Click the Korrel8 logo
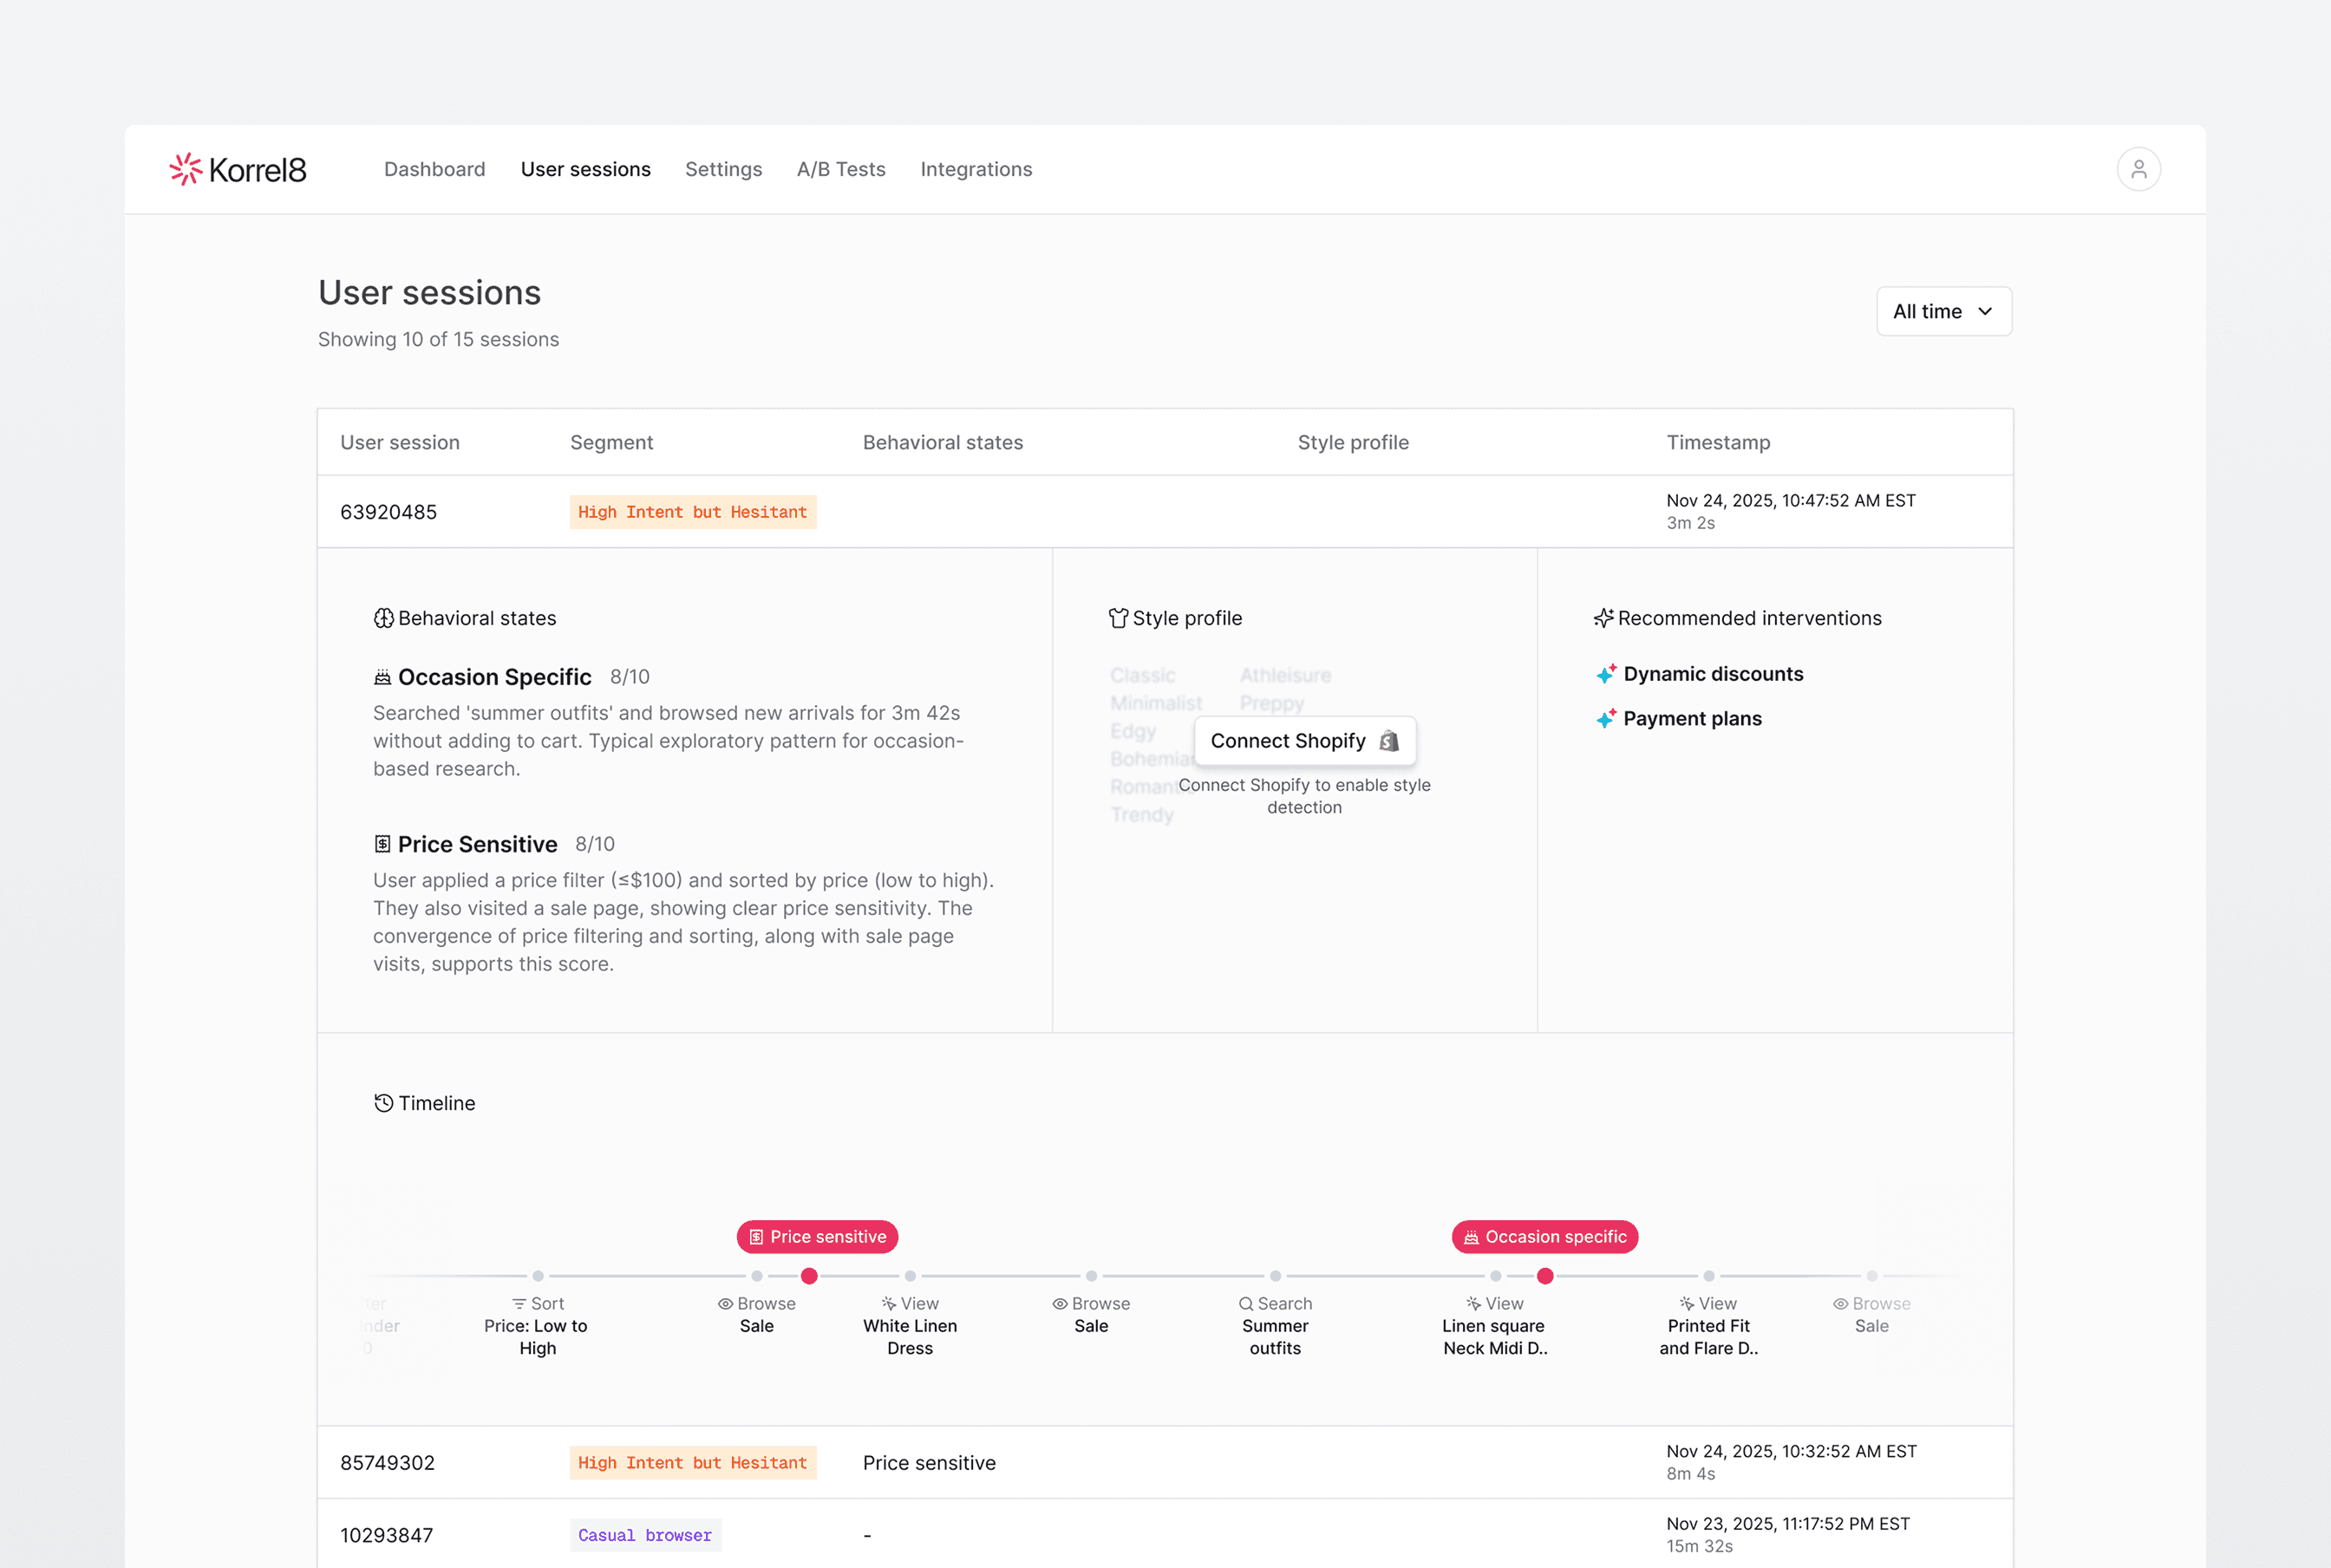 tap(238, 169)
